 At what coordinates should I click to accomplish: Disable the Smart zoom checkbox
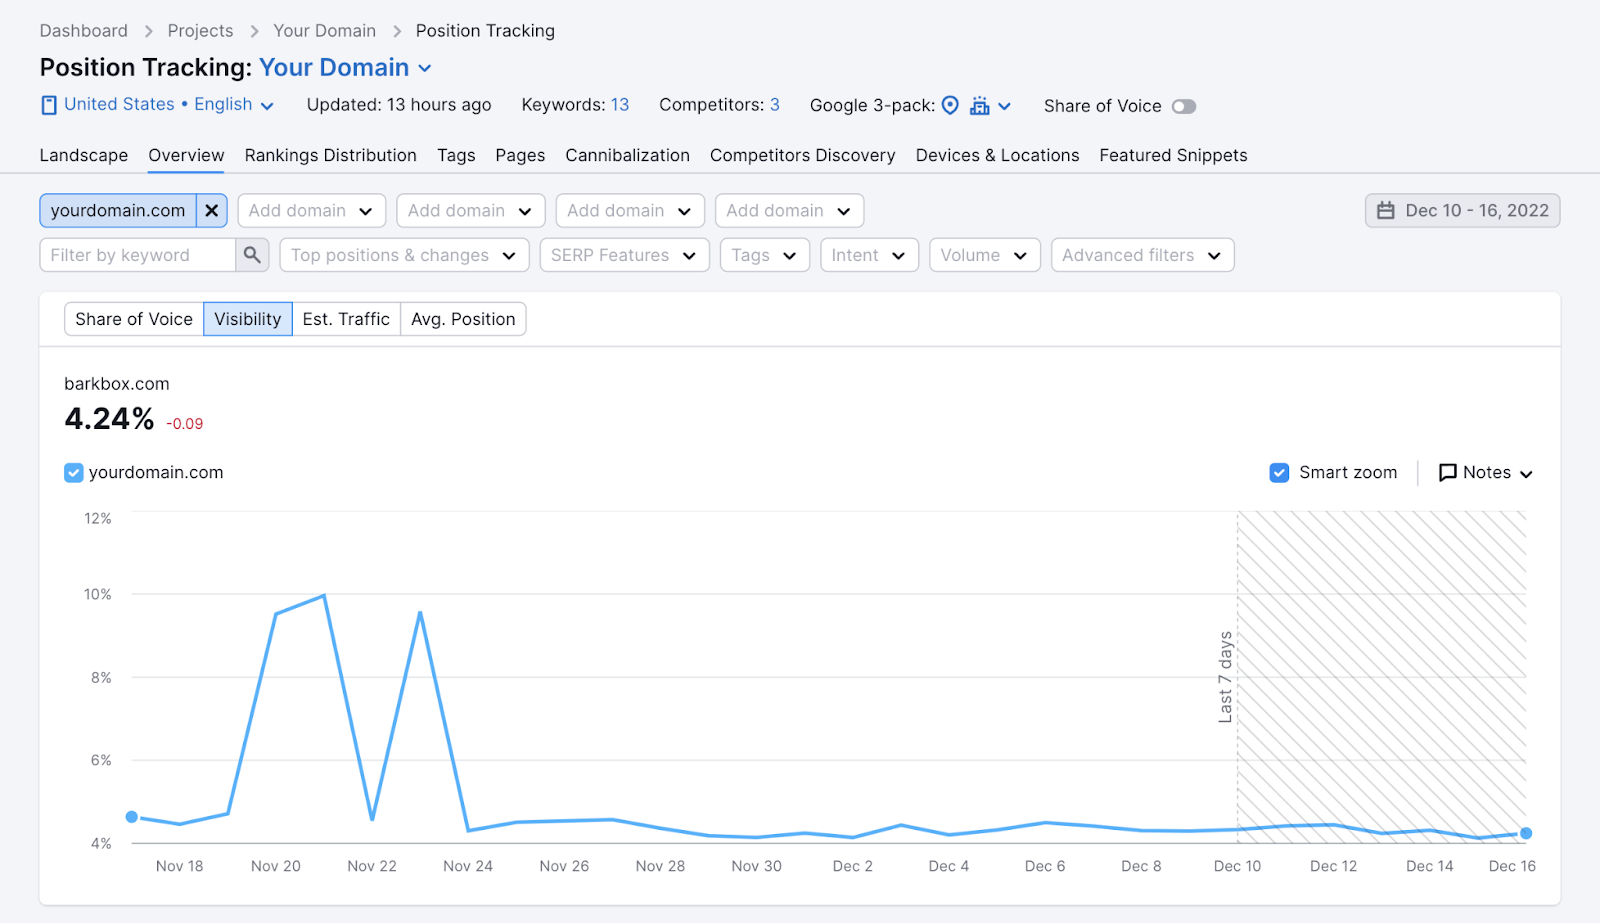tap(1279, 472)
